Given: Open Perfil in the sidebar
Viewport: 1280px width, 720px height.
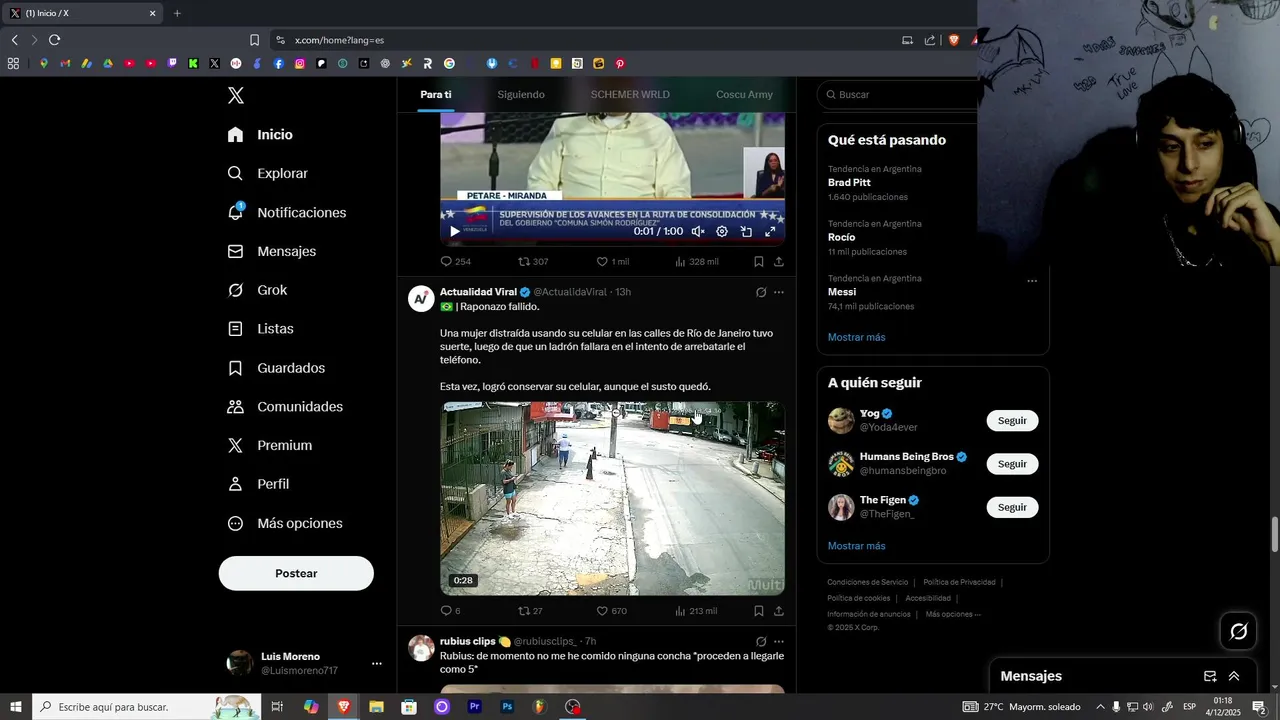Looking at the screenshot, I should coord(259,484).
